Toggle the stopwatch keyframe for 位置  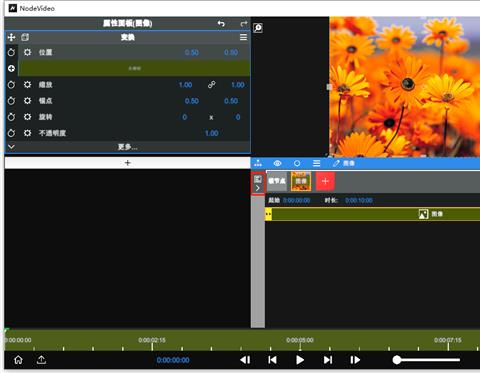pyautogui.click(x=11, y=52)
